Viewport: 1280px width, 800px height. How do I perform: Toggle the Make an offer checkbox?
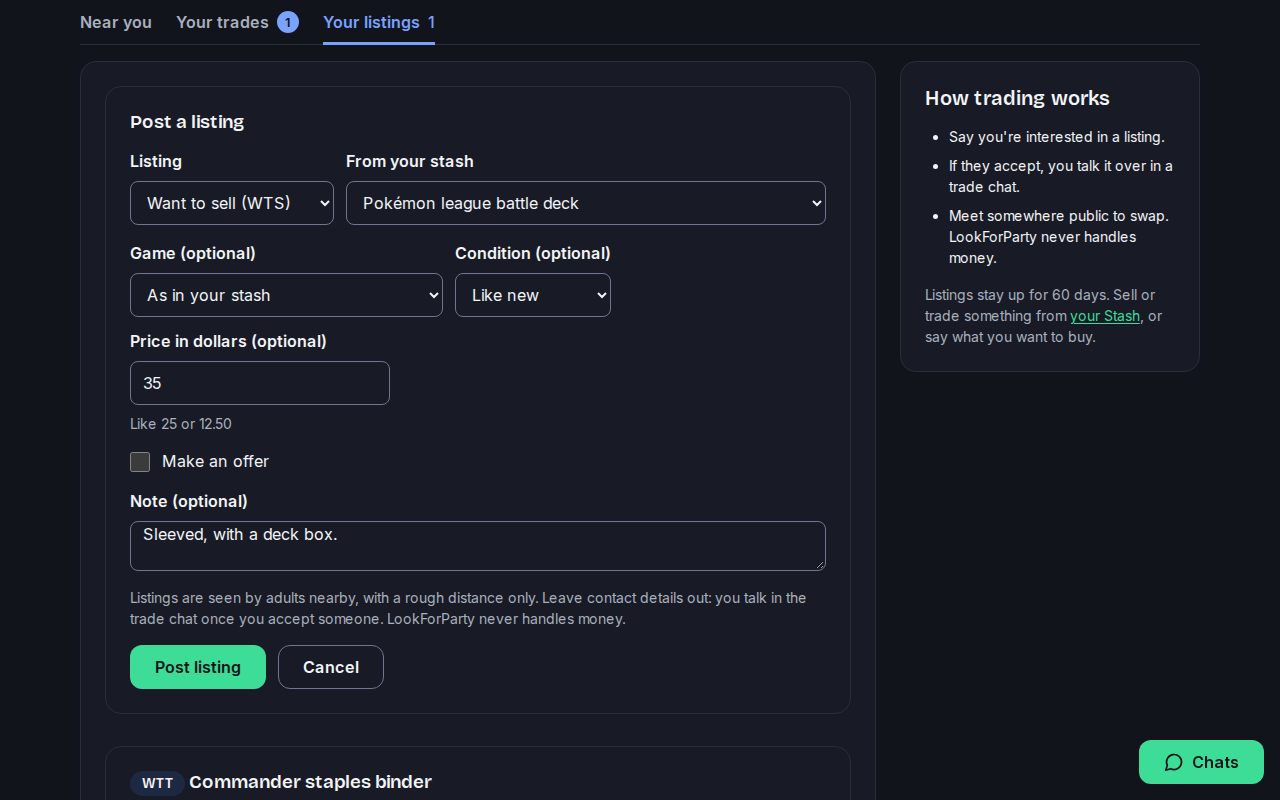[x=140, y=462]
